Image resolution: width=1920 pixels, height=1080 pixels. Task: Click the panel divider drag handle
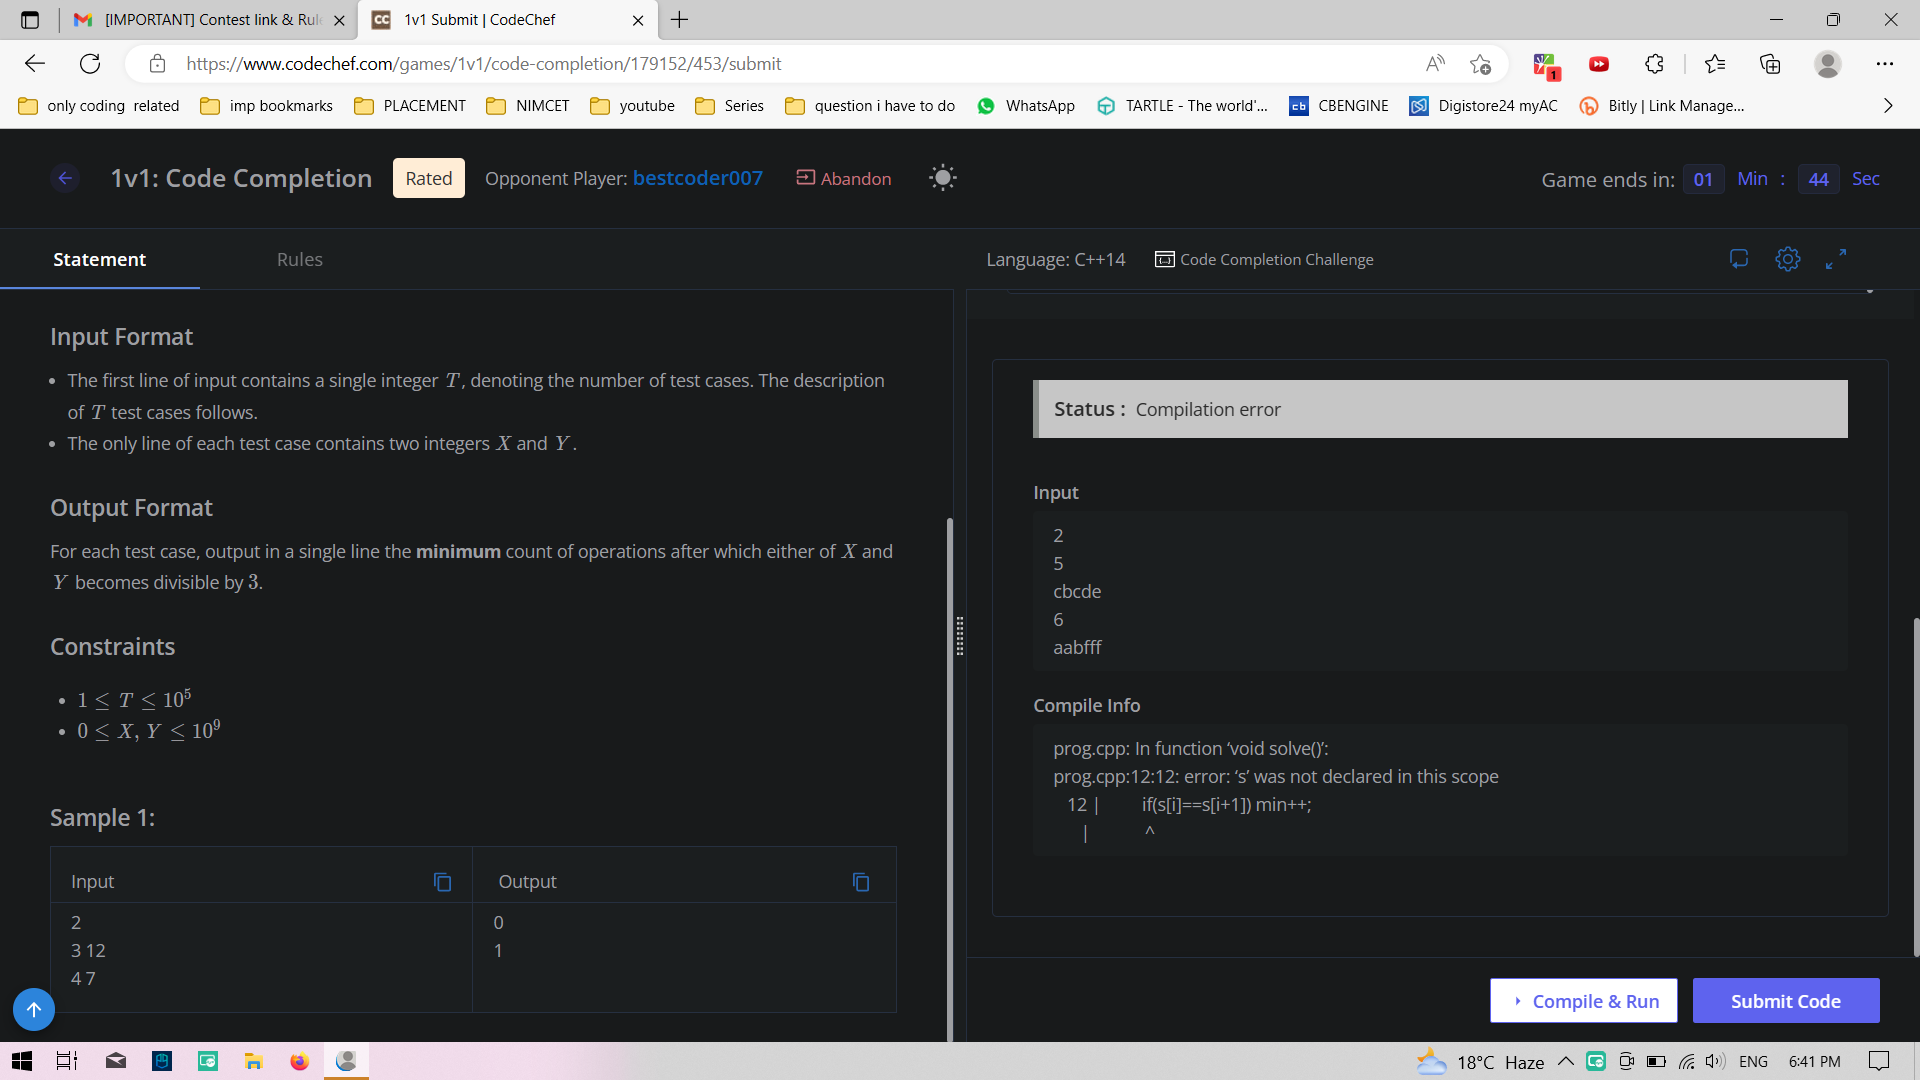(959, 636)
